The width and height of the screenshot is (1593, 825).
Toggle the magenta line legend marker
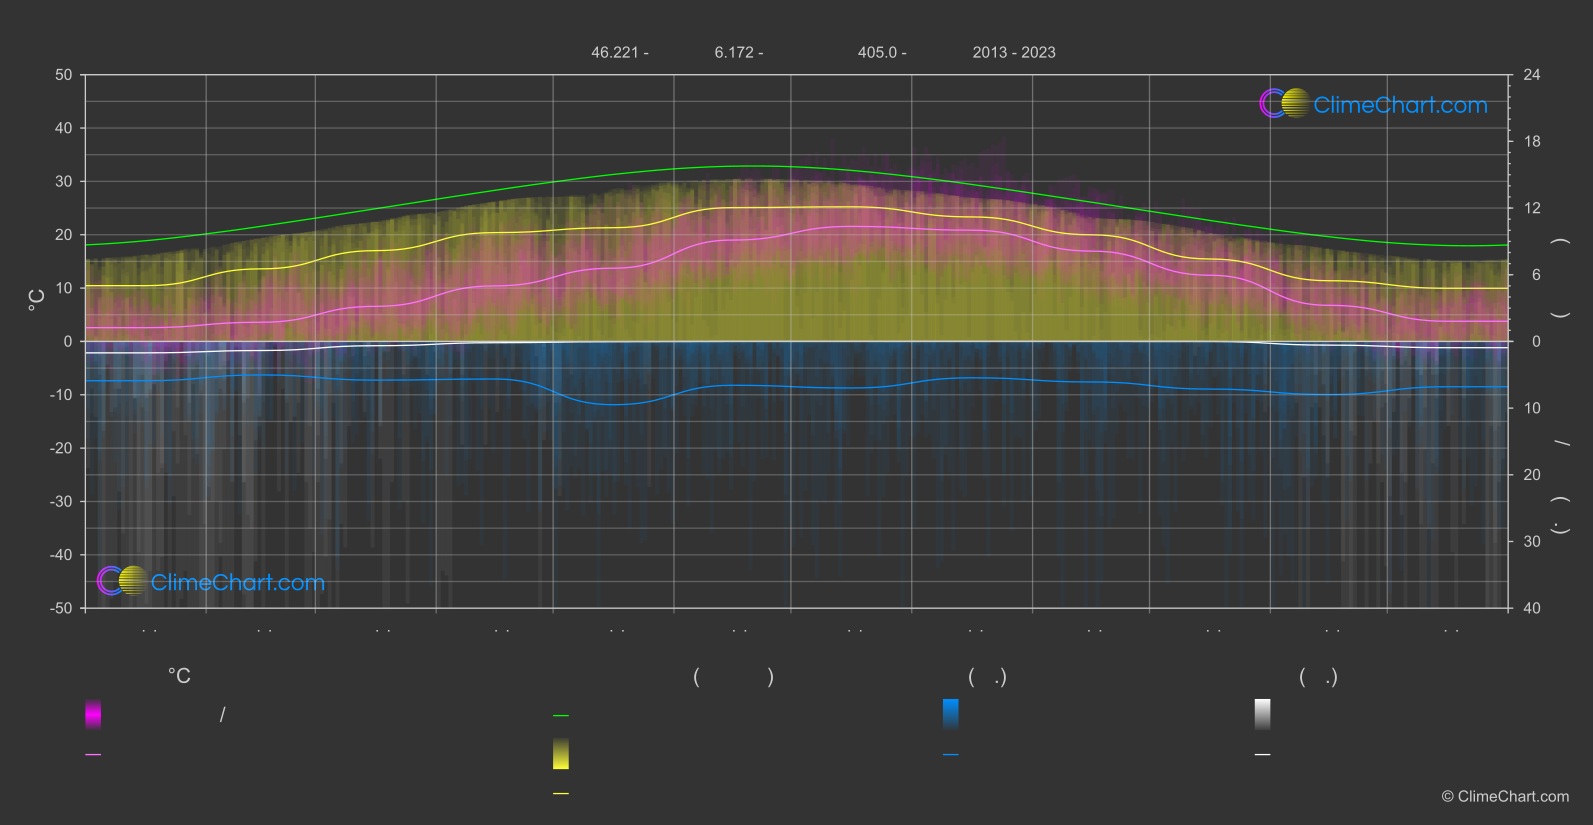tap(93, 755)
